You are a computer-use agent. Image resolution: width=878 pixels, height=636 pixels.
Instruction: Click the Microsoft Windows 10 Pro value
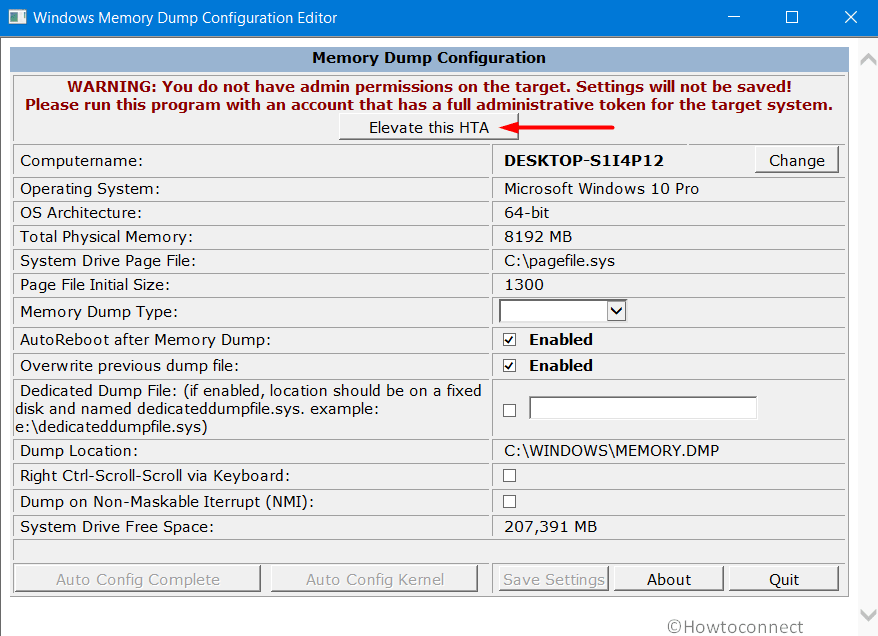click(x=601, y=189)
